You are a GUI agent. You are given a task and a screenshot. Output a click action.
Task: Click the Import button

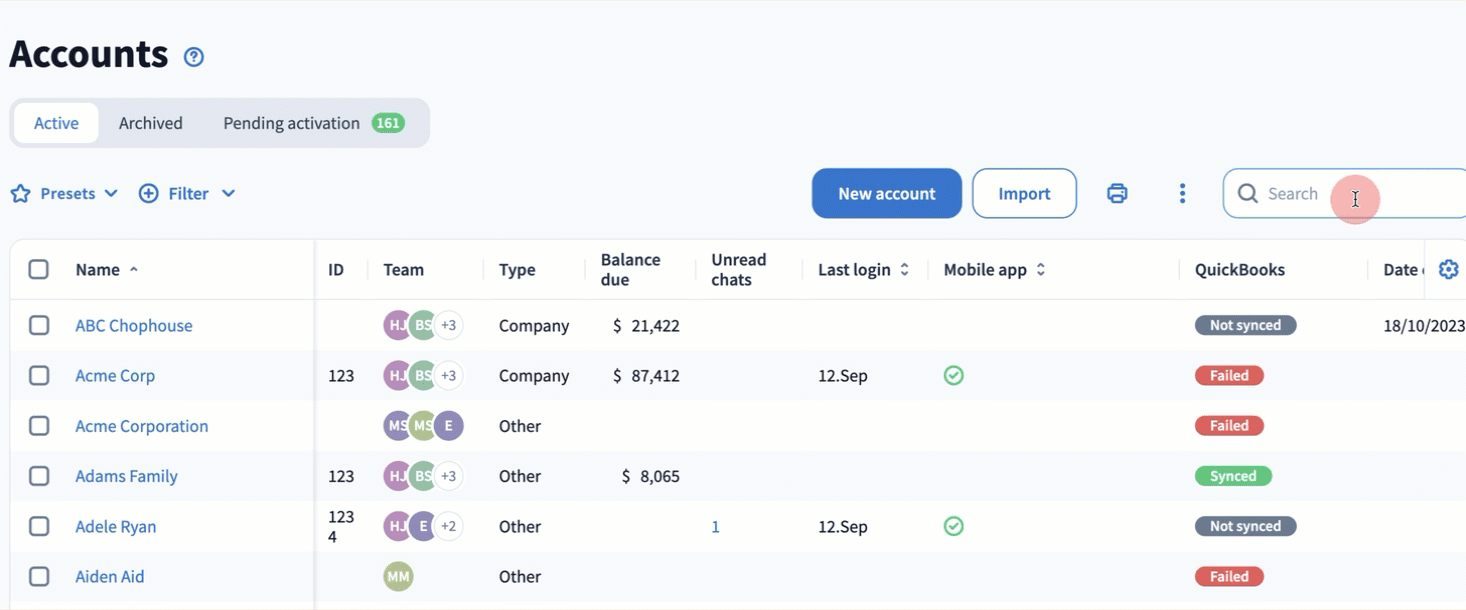coord(1024,194)
